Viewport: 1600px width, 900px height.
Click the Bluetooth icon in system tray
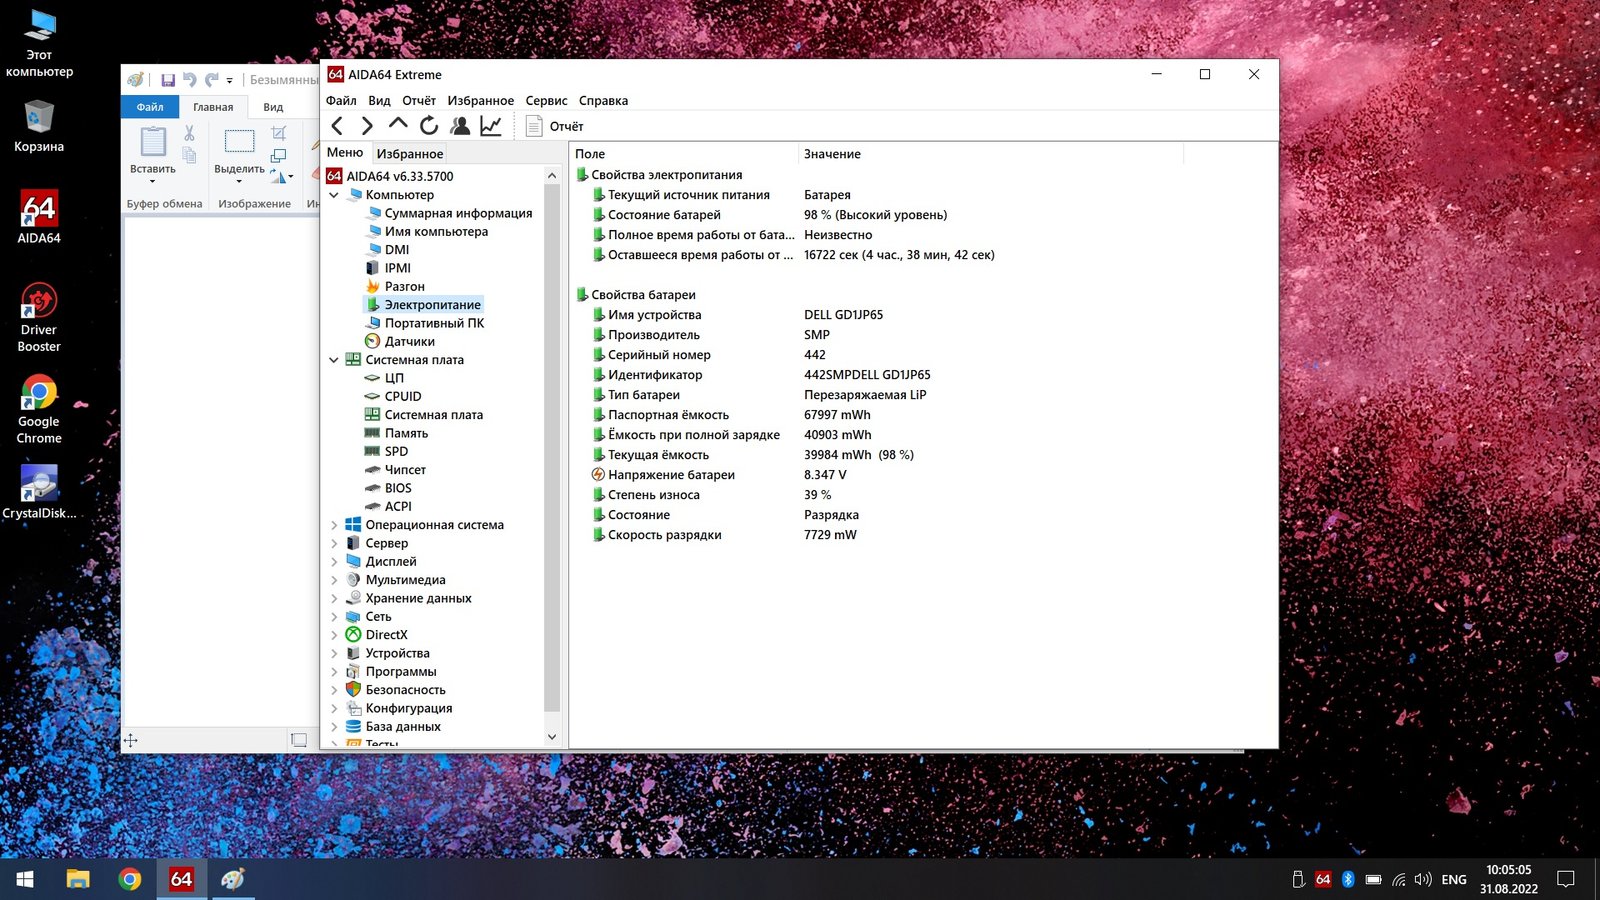point(1348,879)
